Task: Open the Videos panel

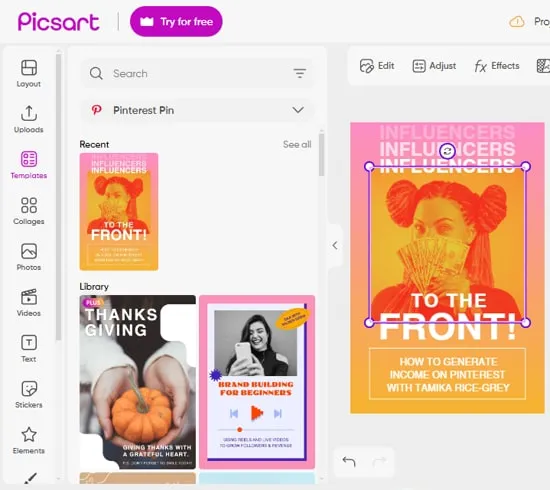Action: click(29, 303)
